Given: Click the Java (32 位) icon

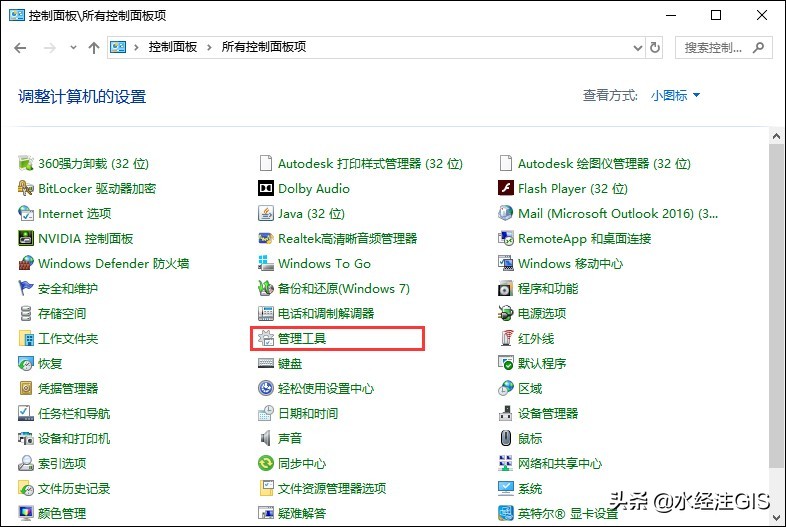Looking at the screenshot, I should click(x=266, y=213).
